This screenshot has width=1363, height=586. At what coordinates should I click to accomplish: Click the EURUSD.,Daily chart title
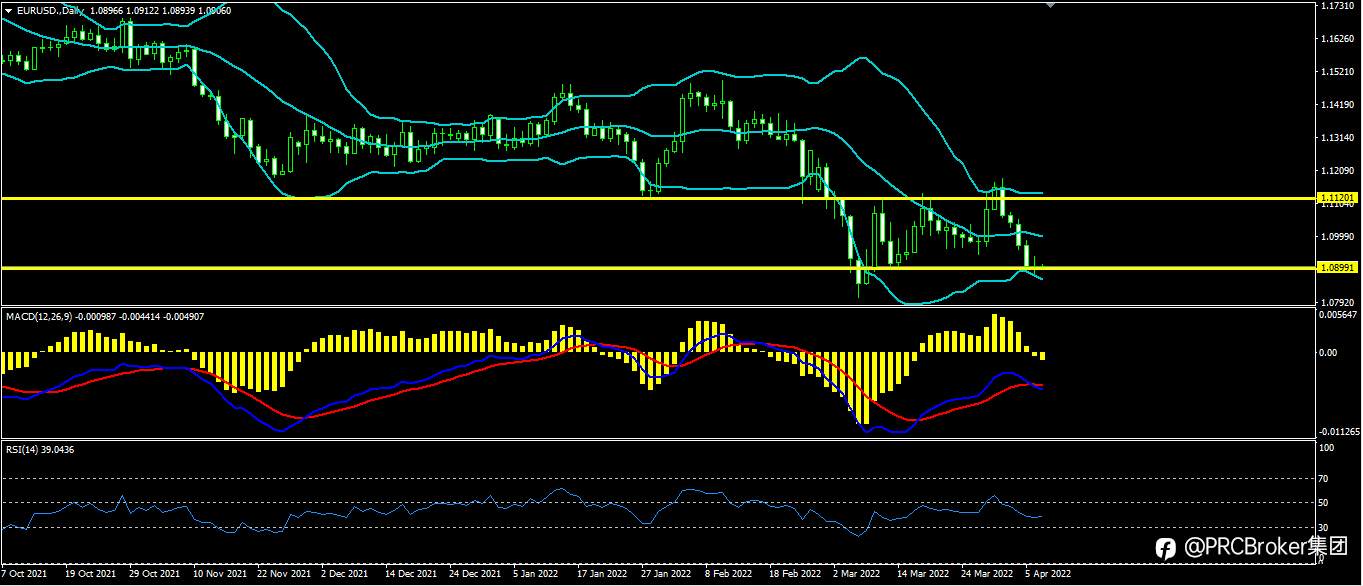51,10
